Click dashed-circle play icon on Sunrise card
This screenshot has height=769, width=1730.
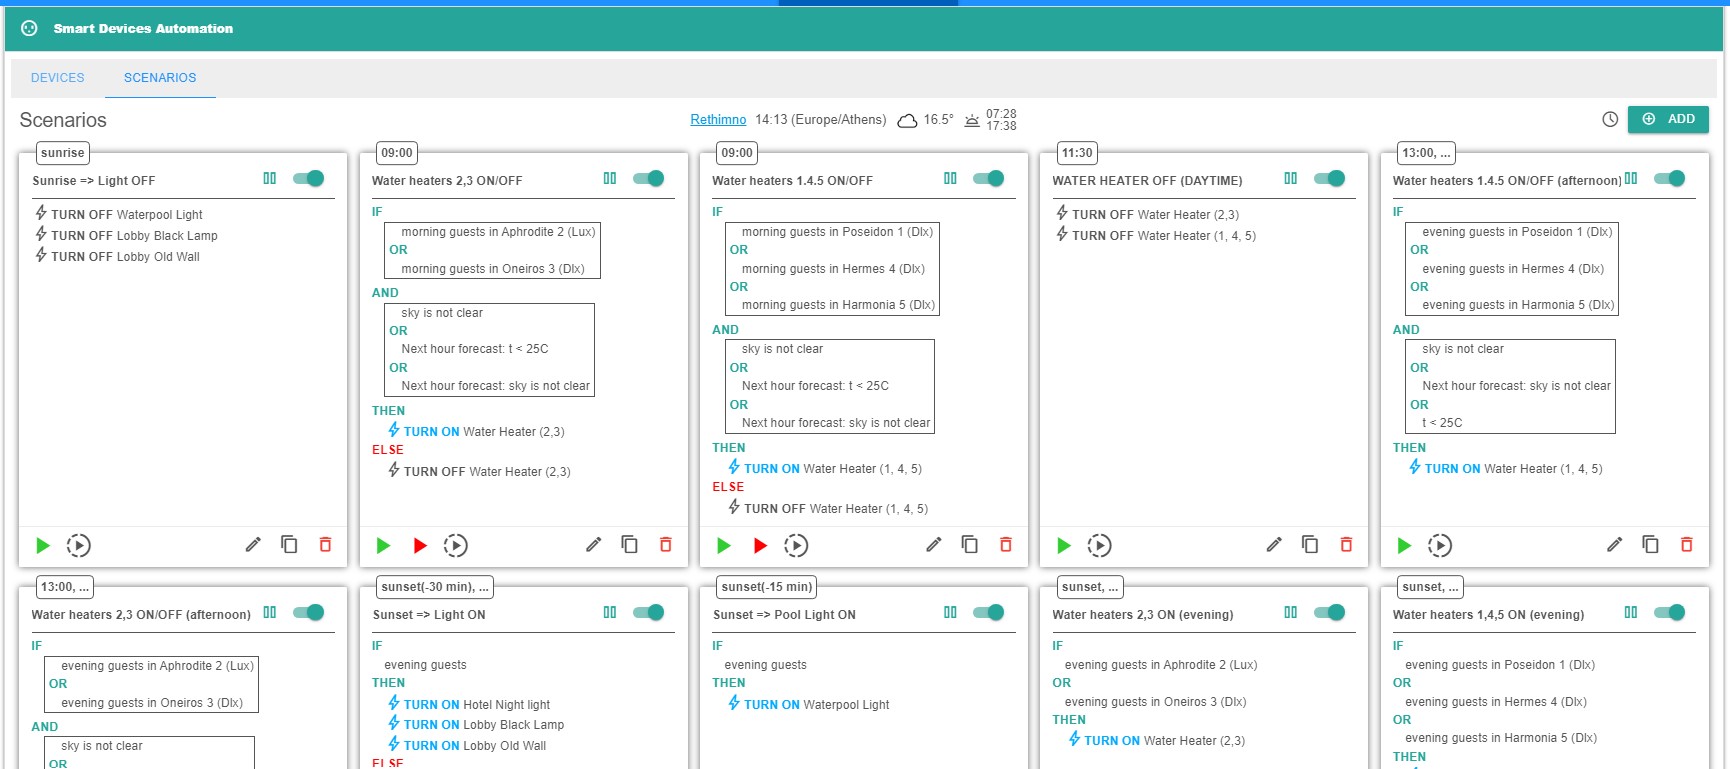(x=79, y=545)
